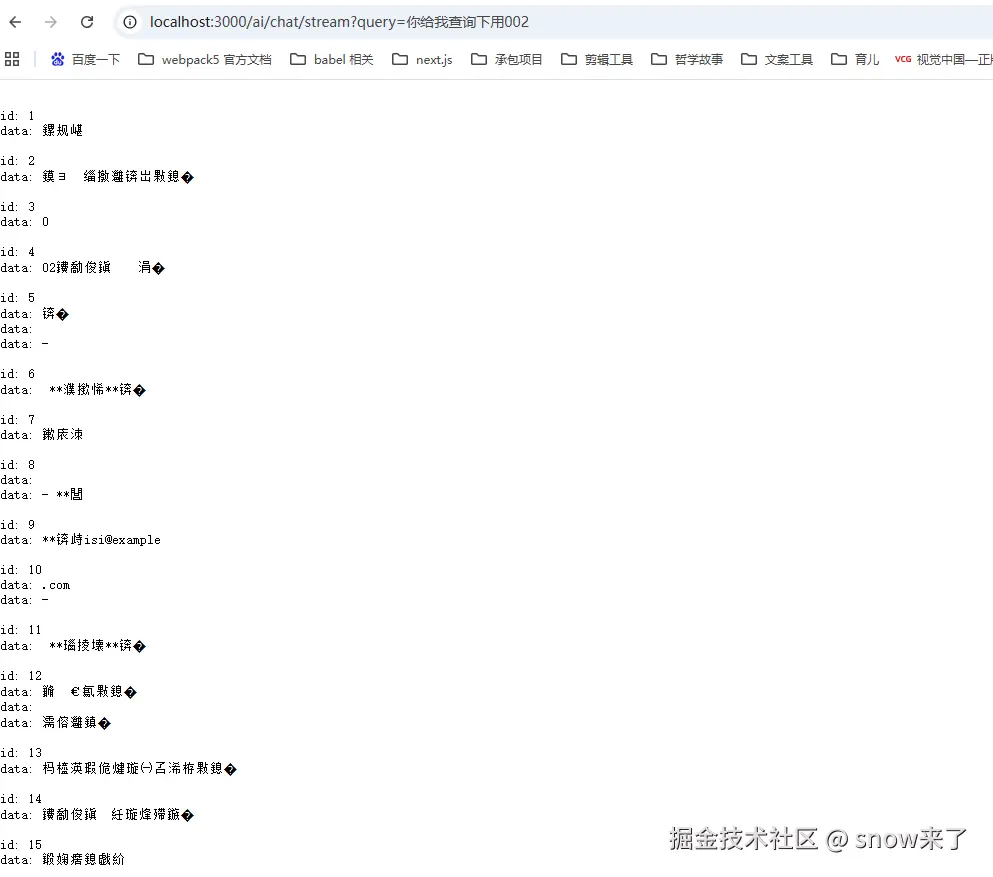This screenshot has height=877, width=993.
Task: Click the data line beginning with '02'
Action: pos(82,268)
